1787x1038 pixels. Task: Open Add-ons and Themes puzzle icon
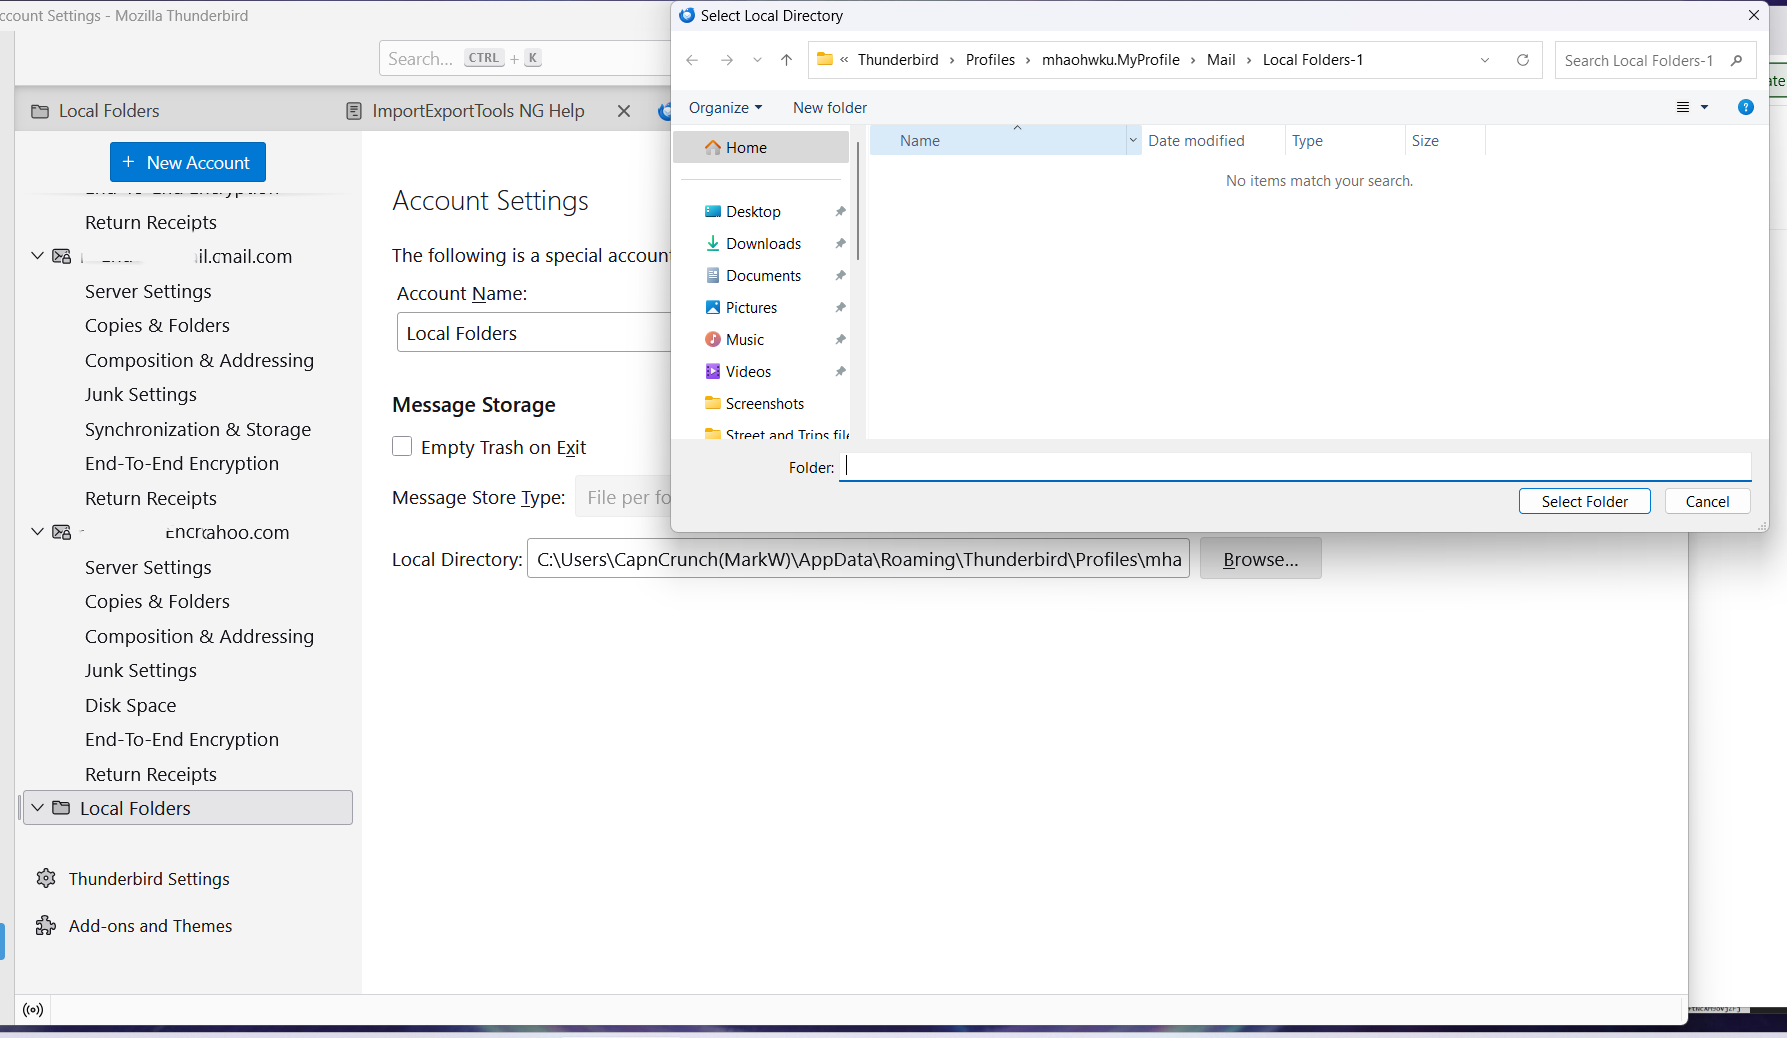46,926
